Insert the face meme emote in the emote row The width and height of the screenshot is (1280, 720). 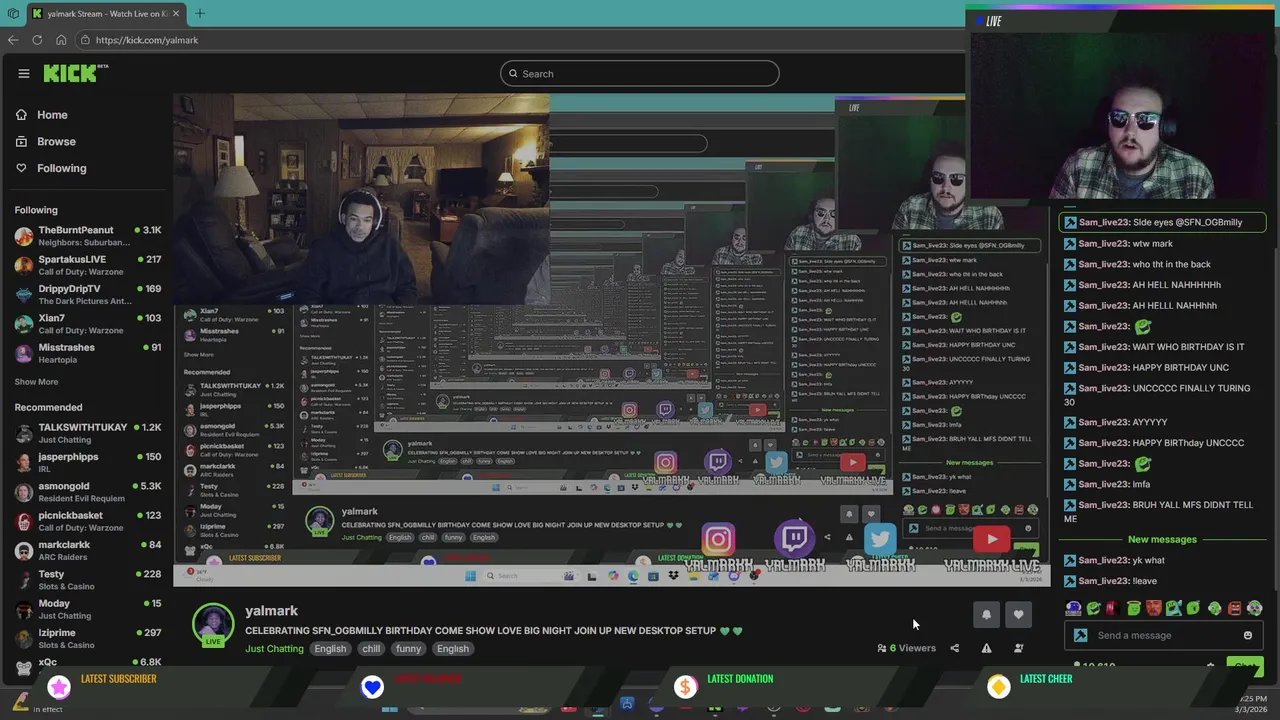tap(1153, 608)
